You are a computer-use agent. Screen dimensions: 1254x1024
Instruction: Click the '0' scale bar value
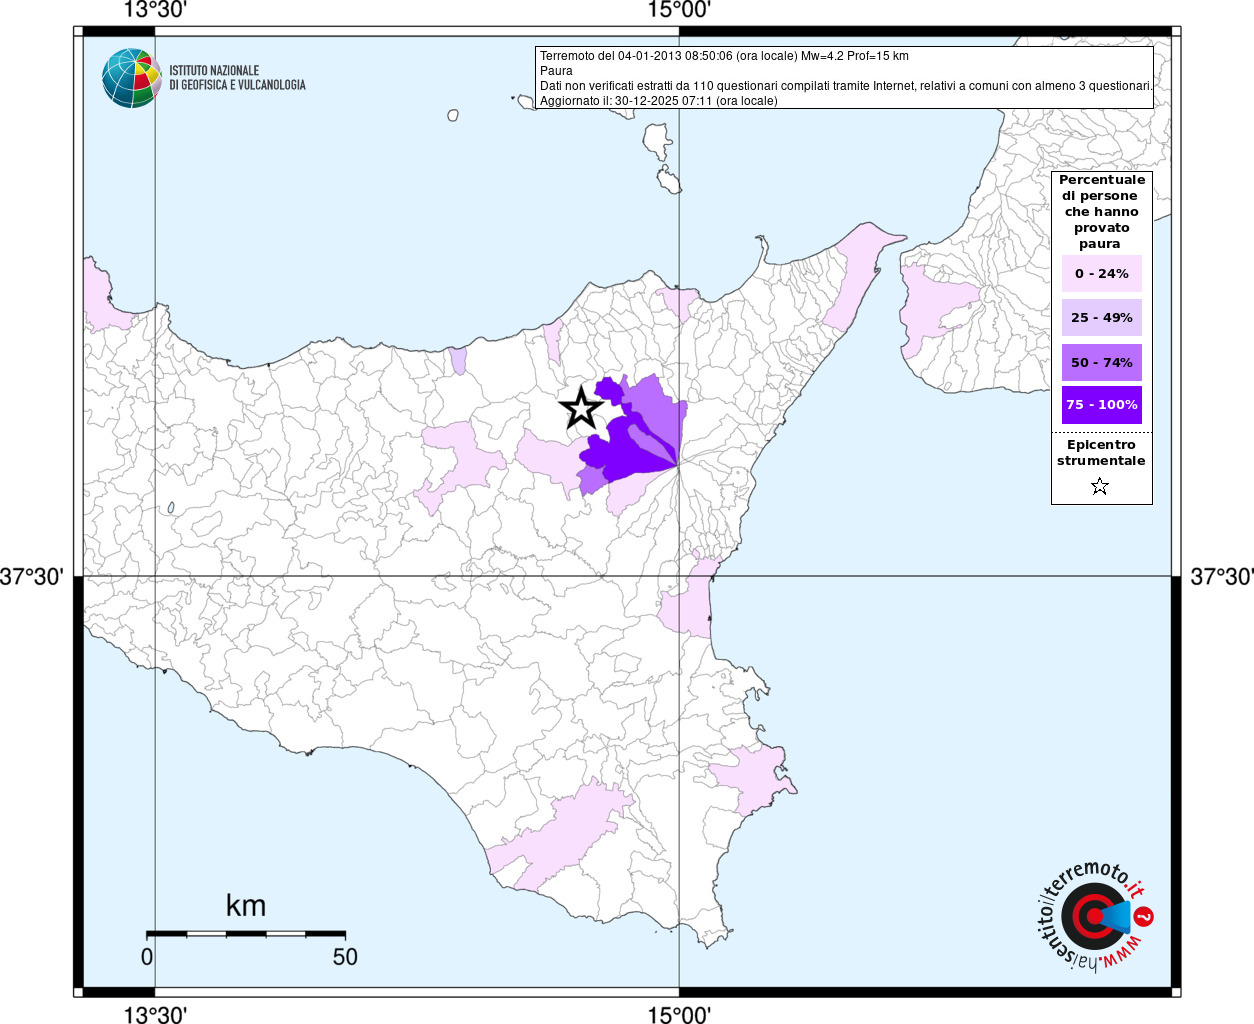pos(147,957)
